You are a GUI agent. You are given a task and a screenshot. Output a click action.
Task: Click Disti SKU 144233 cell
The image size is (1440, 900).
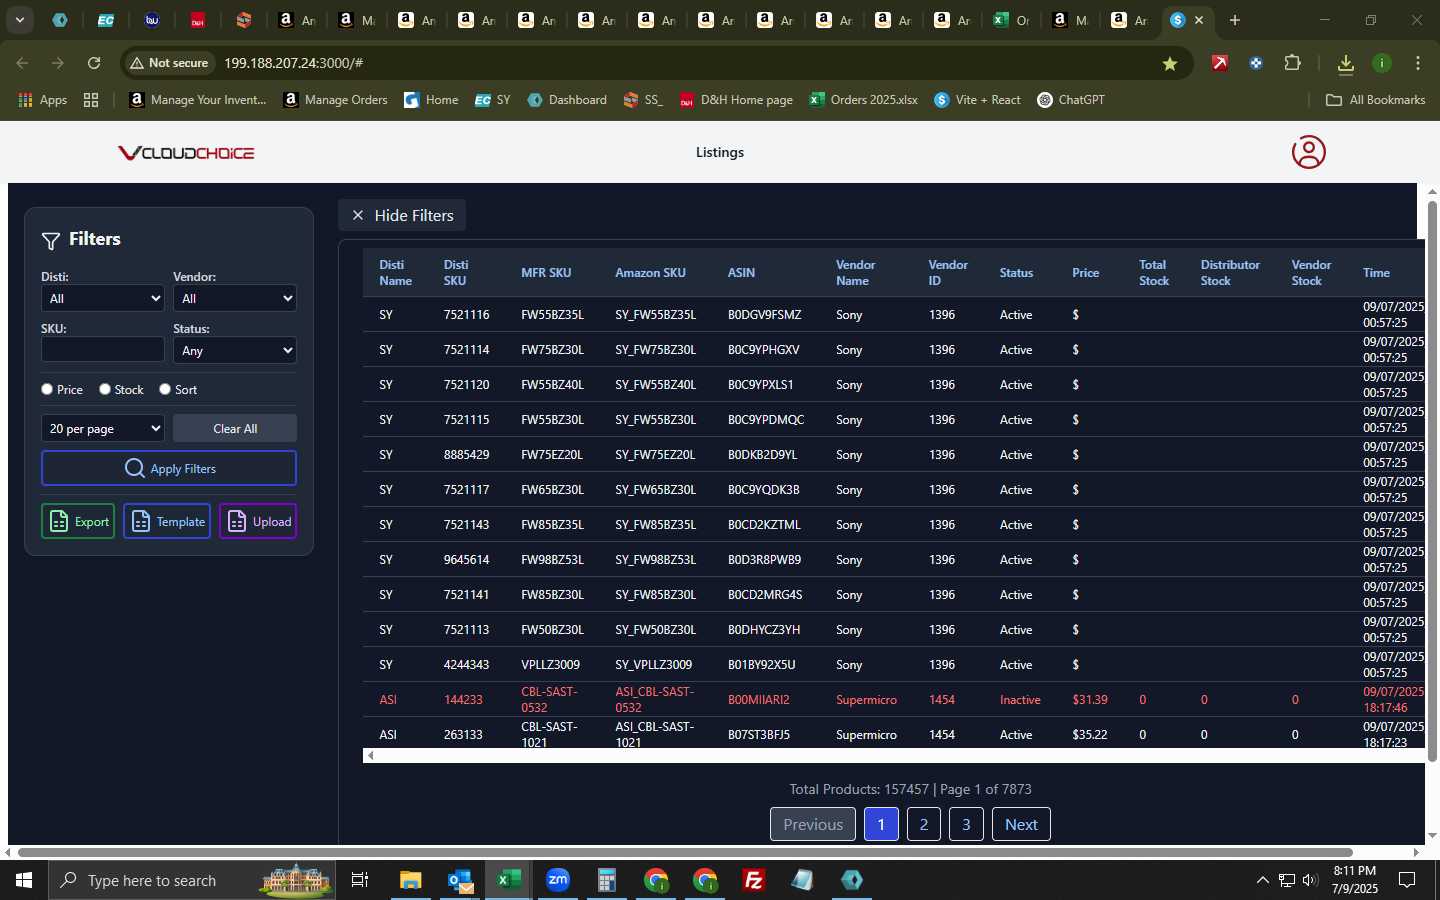463,699
